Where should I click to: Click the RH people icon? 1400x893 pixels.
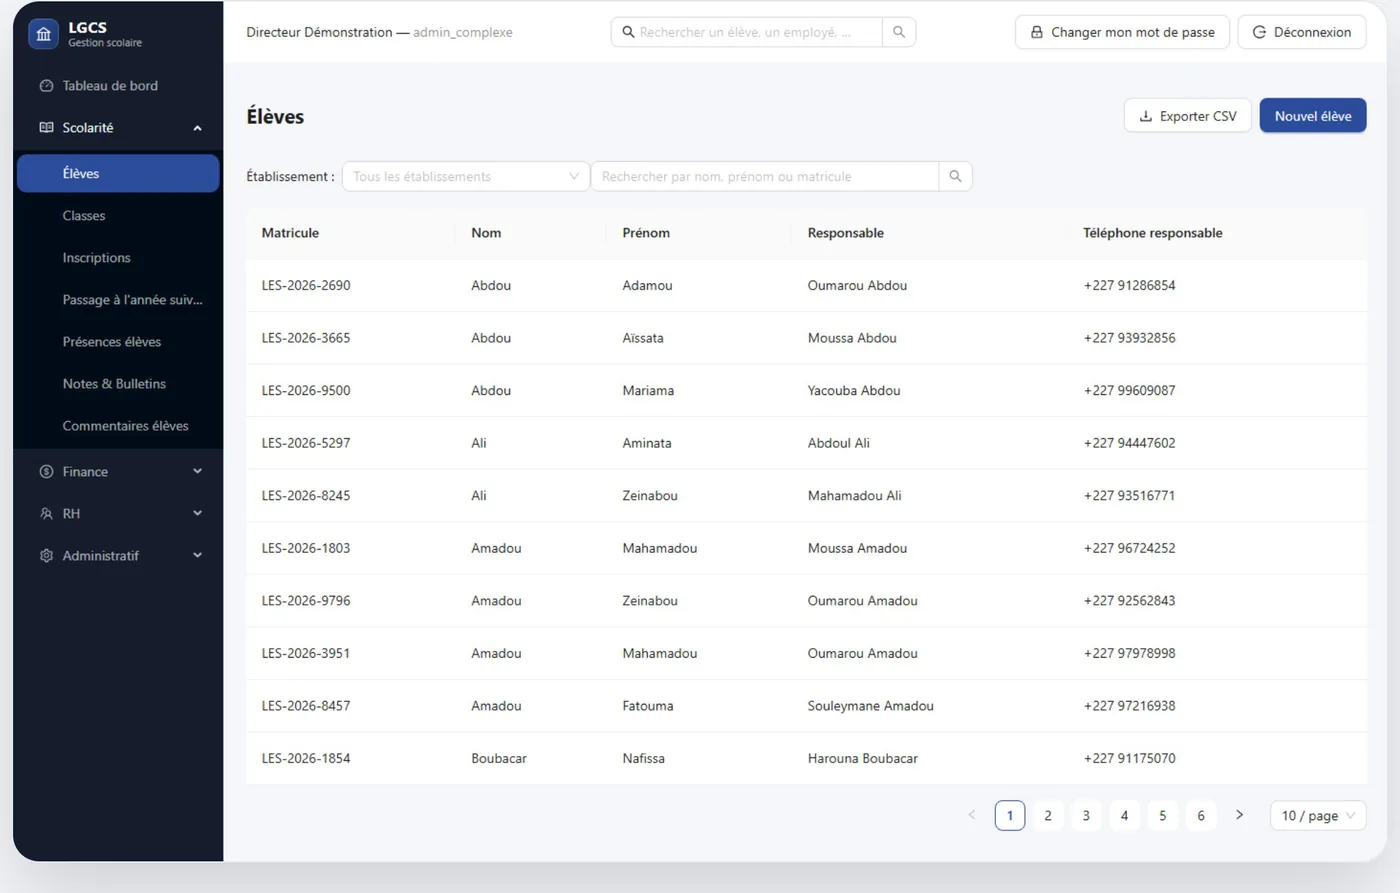(46, 514)
